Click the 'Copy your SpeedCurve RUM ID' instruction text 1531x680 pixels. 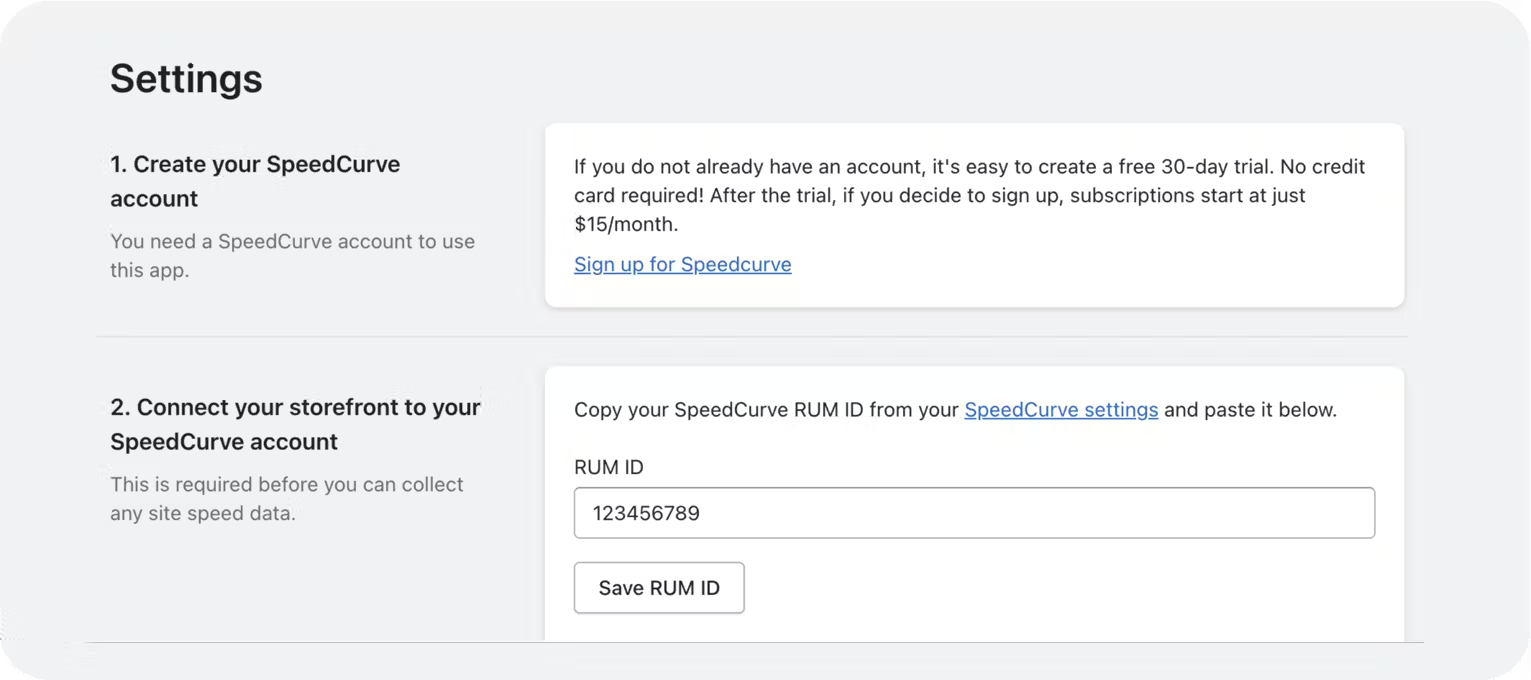955,410
